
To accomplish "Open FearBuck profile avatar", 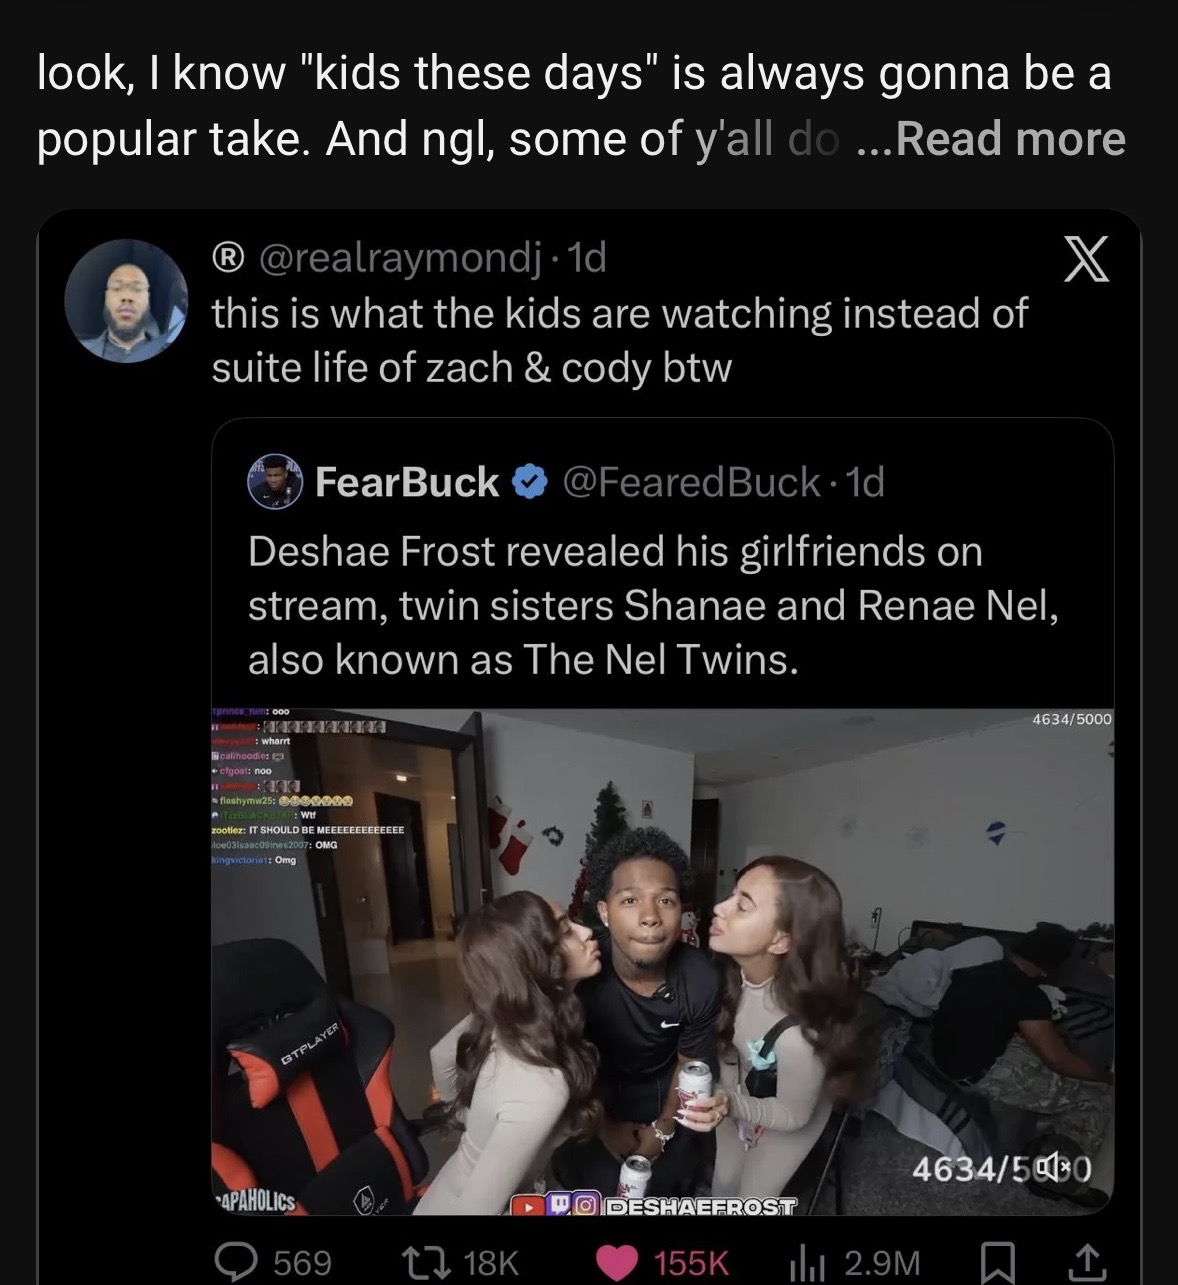I will [275, 483].
